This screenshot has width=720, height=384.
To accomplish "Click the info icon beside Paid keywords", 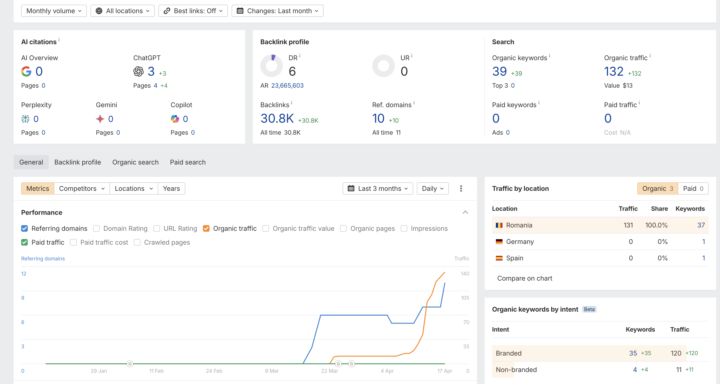I will [x=539, y=103].
